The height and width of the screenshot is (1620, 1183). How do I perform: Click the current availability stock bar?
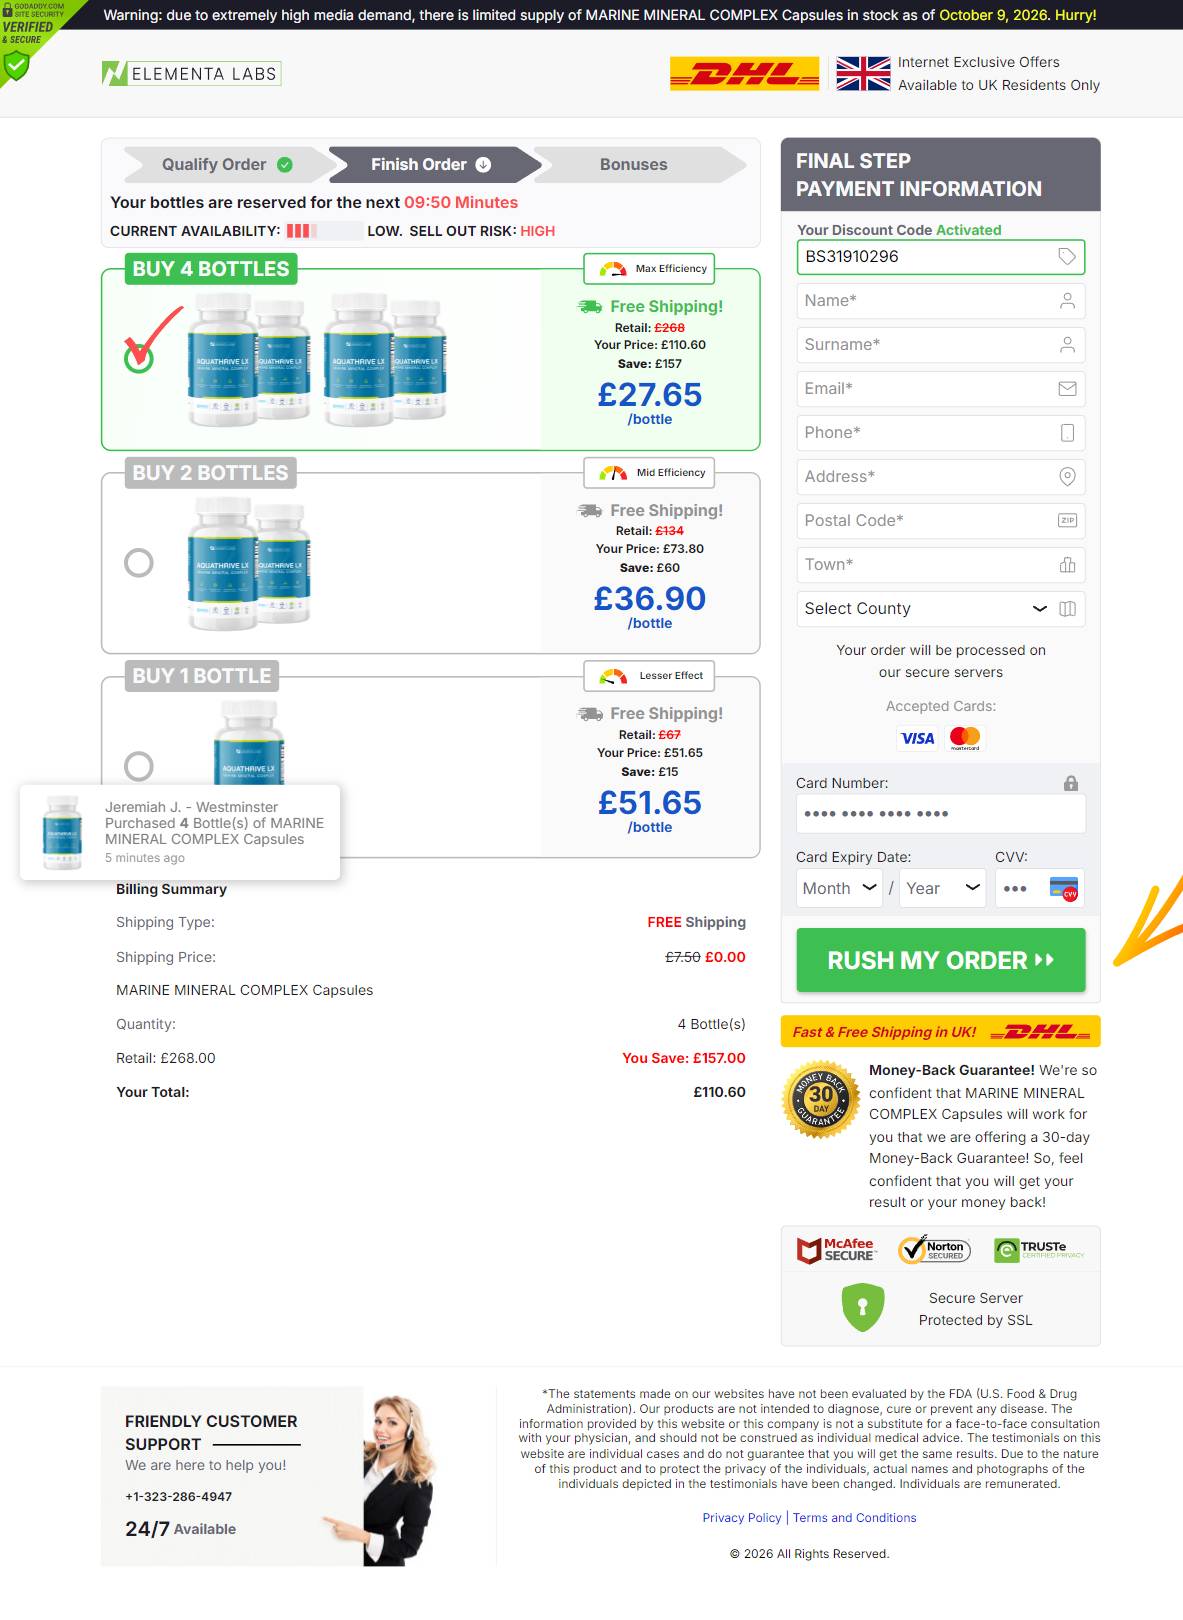tap(324, 231)
